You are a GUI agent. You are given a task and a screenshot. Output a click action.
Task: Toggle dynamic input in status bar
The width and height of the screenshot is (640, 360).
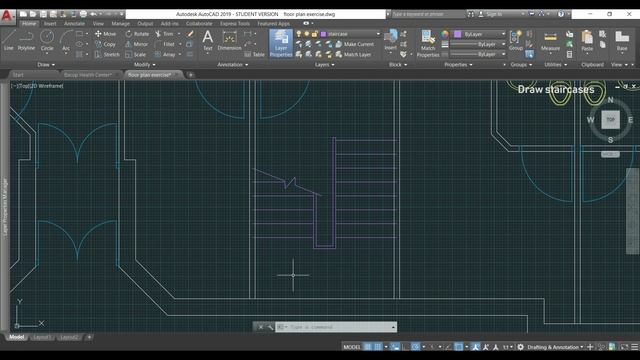pyautogui.click(x=395, y=347)
